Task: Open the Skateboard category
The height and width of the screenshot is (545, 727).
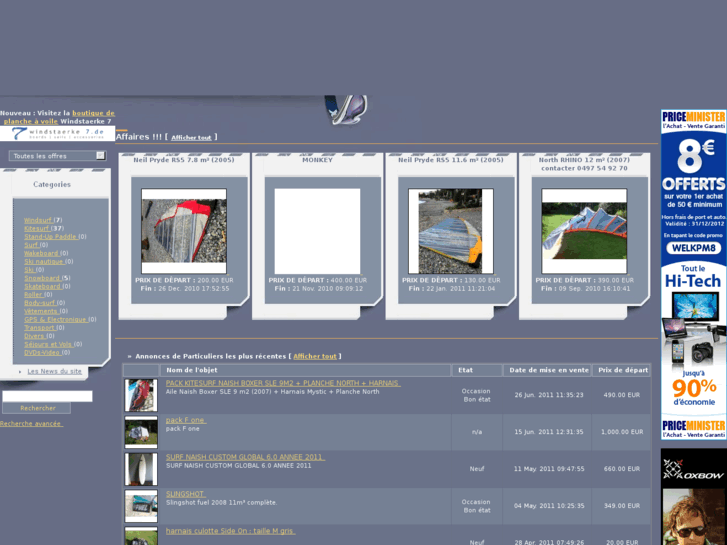Action: point(43,287)
